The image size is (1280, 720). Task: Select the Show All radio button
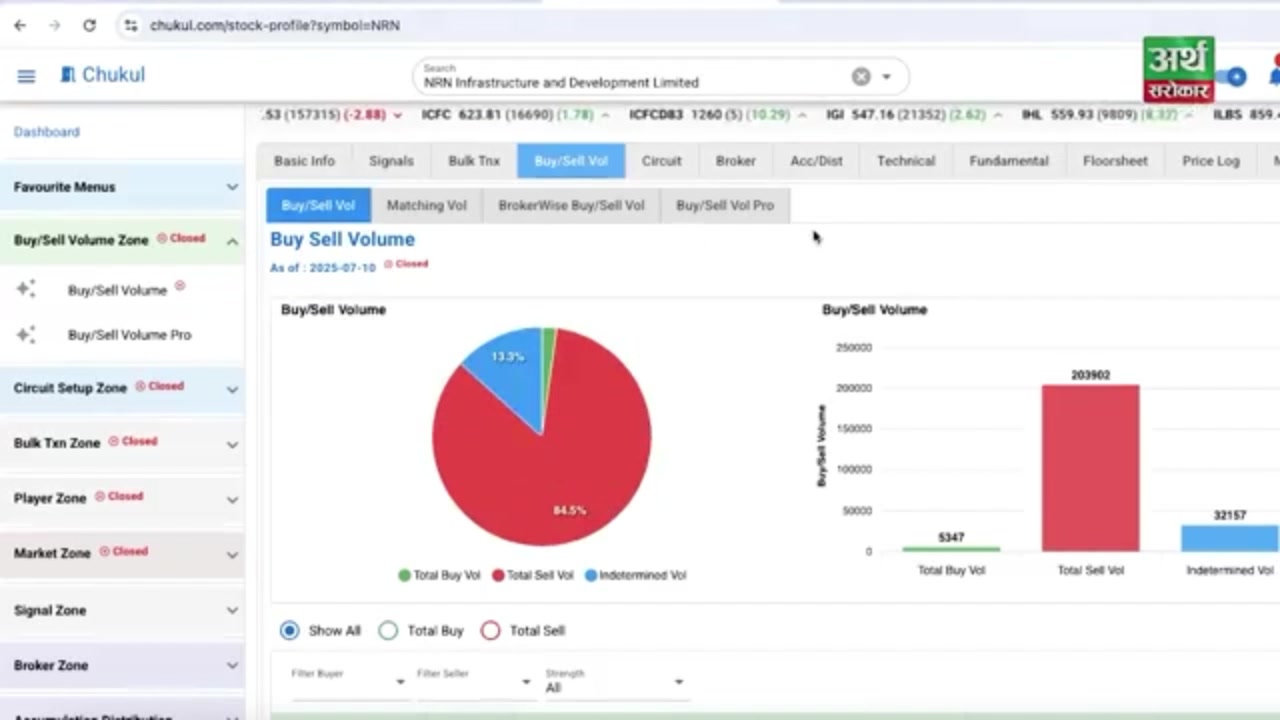click(289, 630)
